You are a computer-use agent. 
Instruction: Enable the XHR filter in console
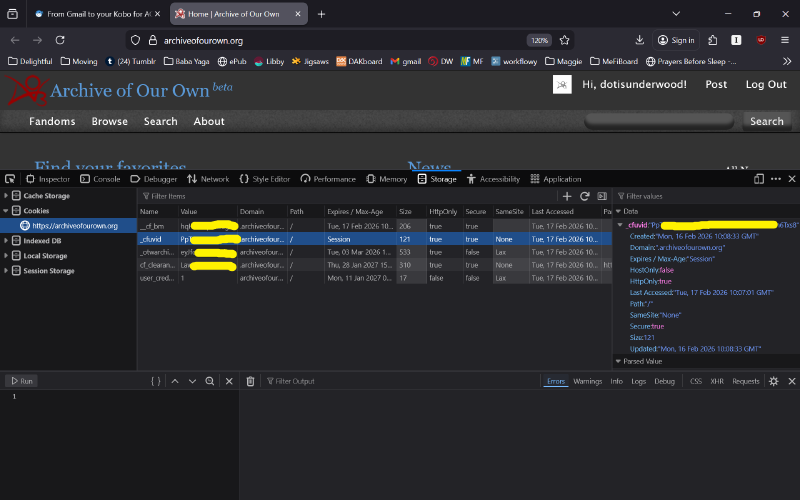(716, 381)
